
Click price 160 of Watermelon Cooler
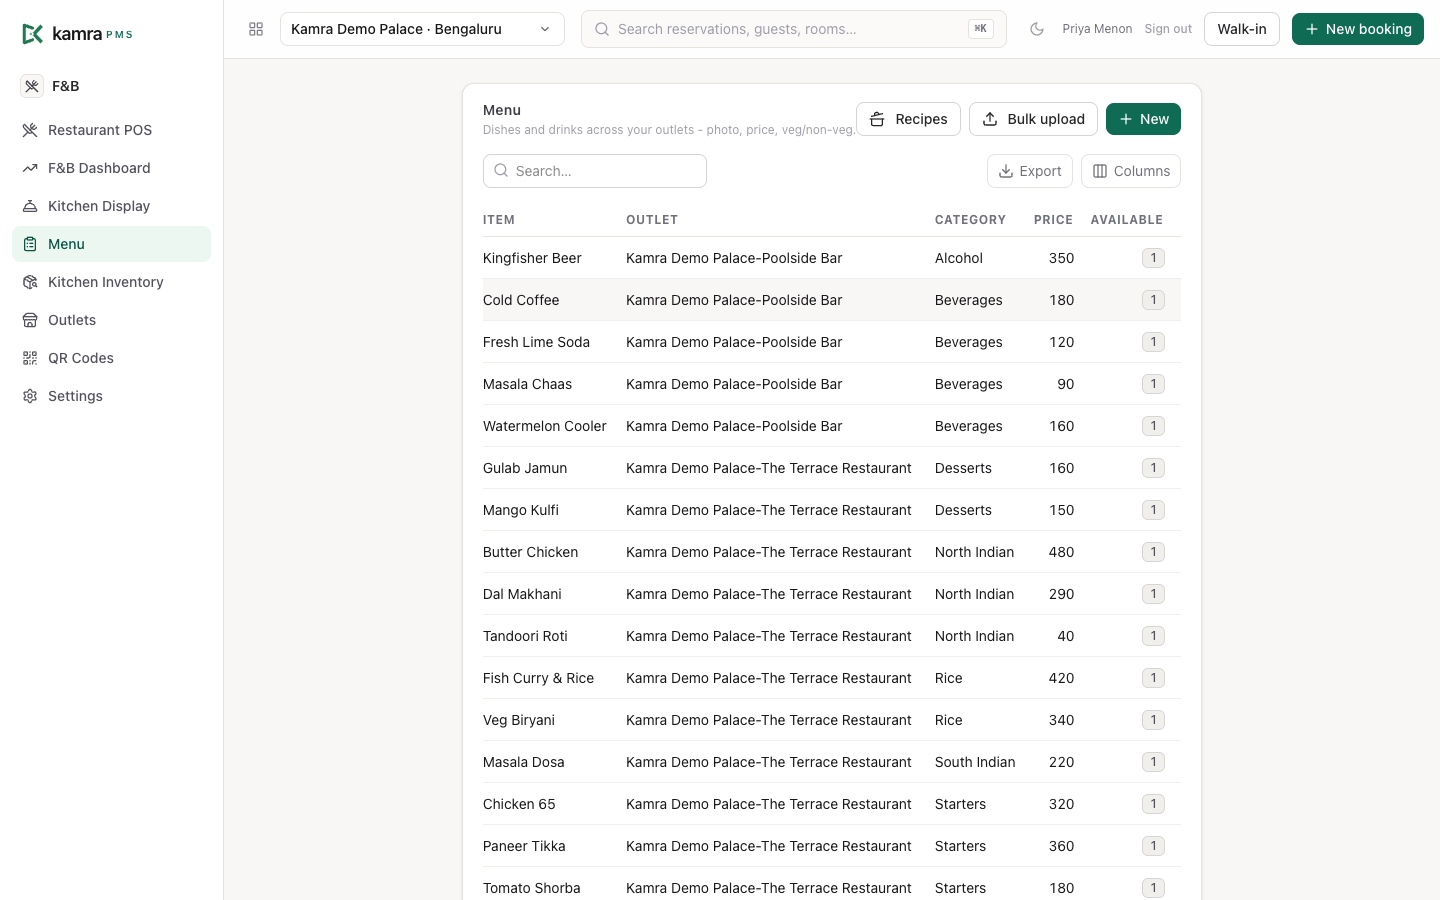click(x=1061, y=426)
